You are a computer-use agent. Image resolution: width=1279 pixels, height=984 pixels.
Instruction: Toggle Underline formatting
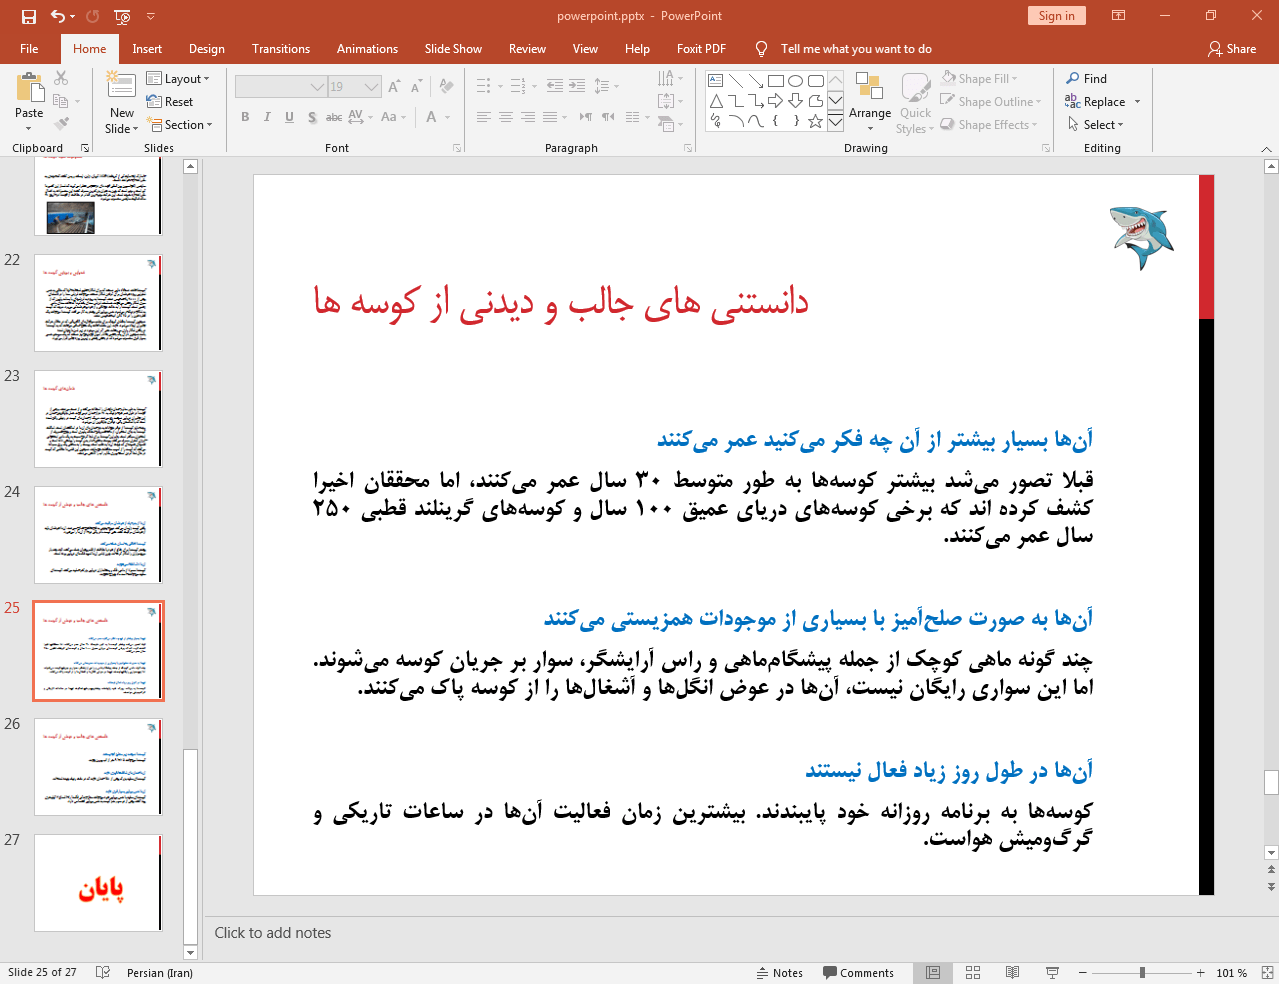(289, 117)
